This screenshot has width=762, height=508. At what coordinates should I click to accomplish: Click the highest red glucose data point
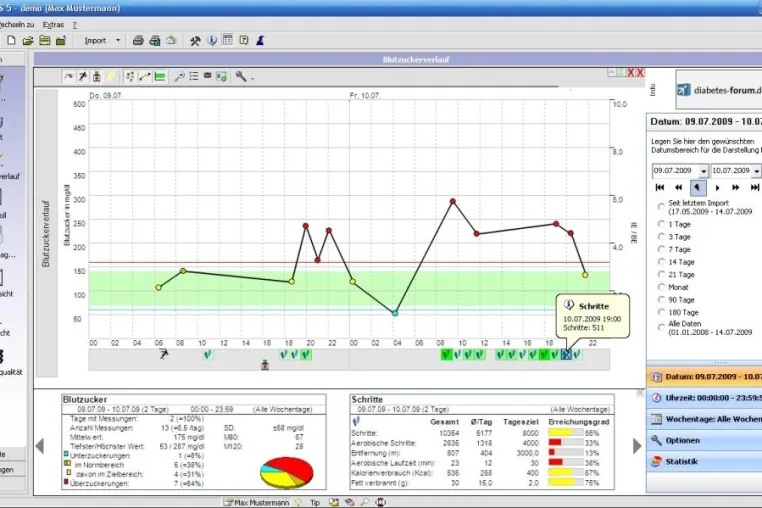453,201
